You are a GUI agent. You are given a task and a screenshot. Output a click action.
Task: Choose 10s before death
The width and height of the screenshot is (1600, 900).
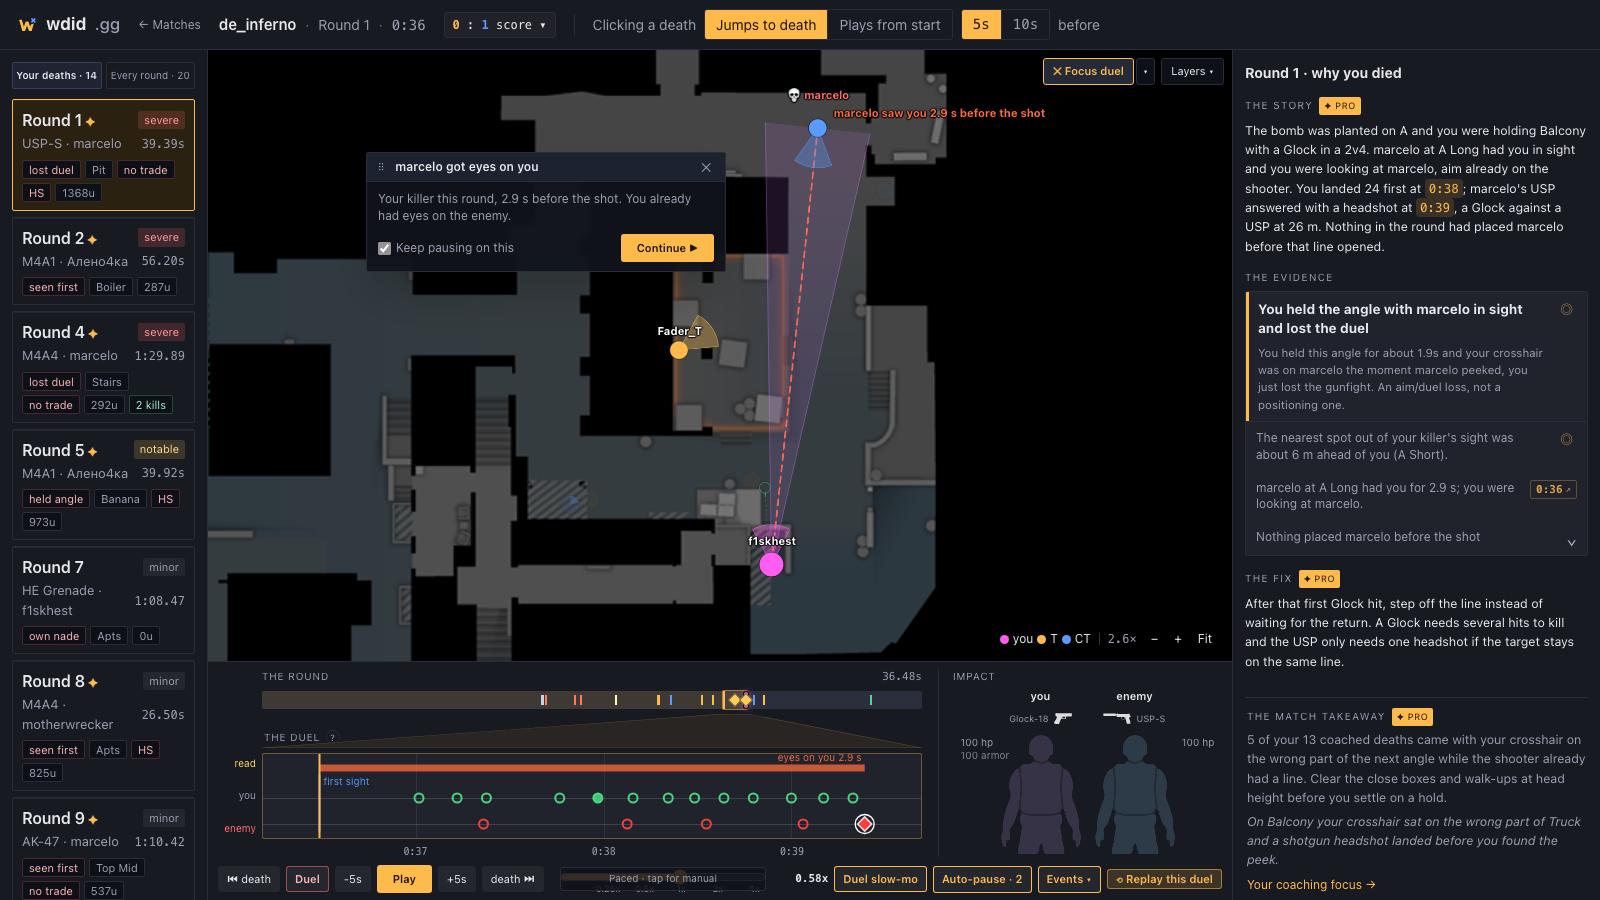(1025, 25)
